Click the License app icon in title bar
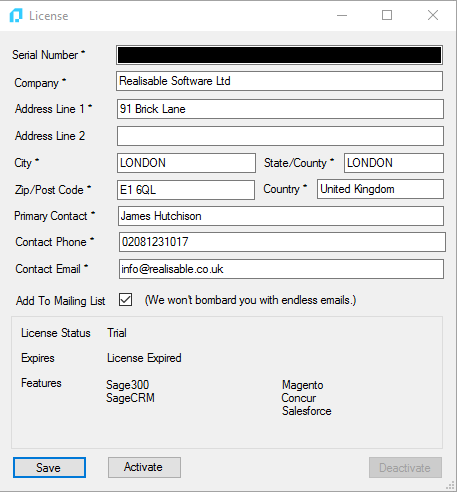Image resolution: width=457 pixels, height=492 pixels. (16, 16)
